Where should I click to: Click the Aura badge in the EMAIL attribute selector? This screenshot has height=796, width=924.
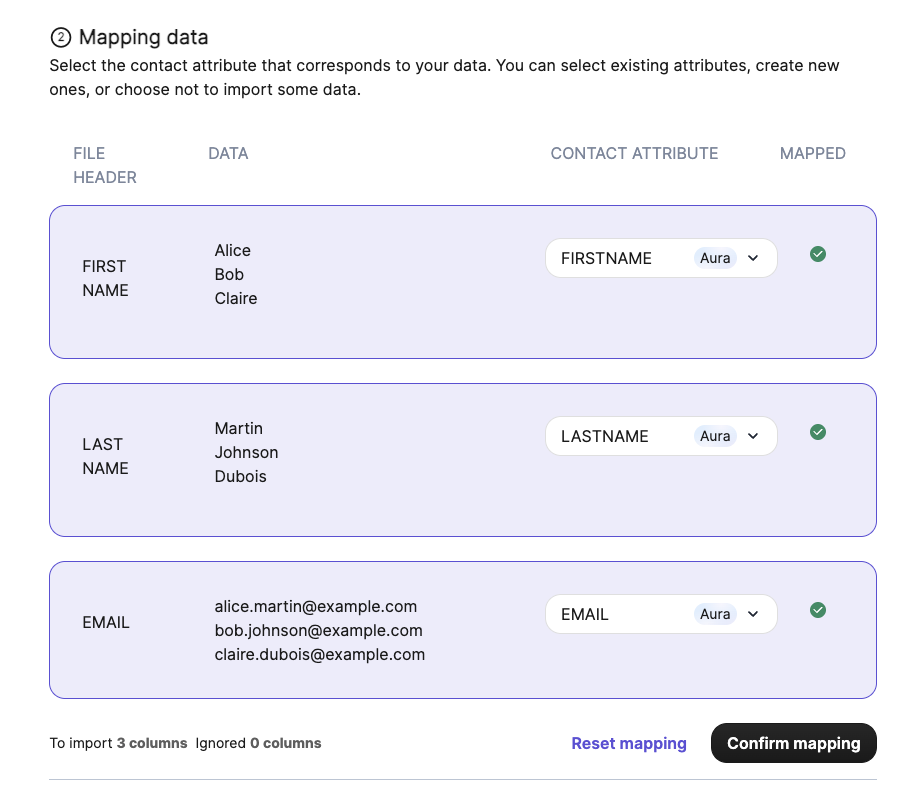coord(715,614)
